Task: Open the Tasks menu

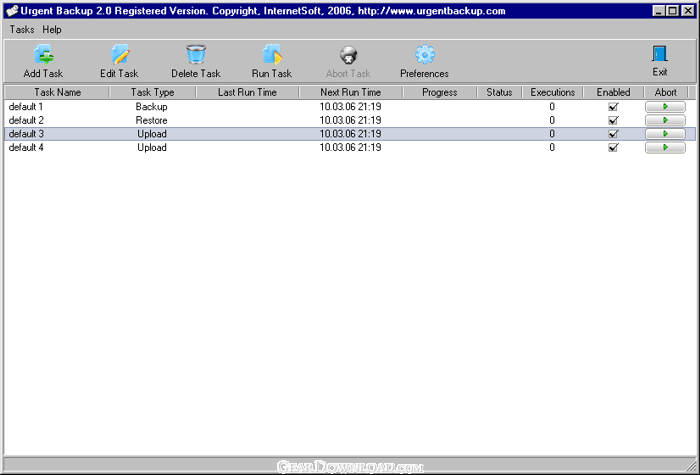Action: coord(22,29)
